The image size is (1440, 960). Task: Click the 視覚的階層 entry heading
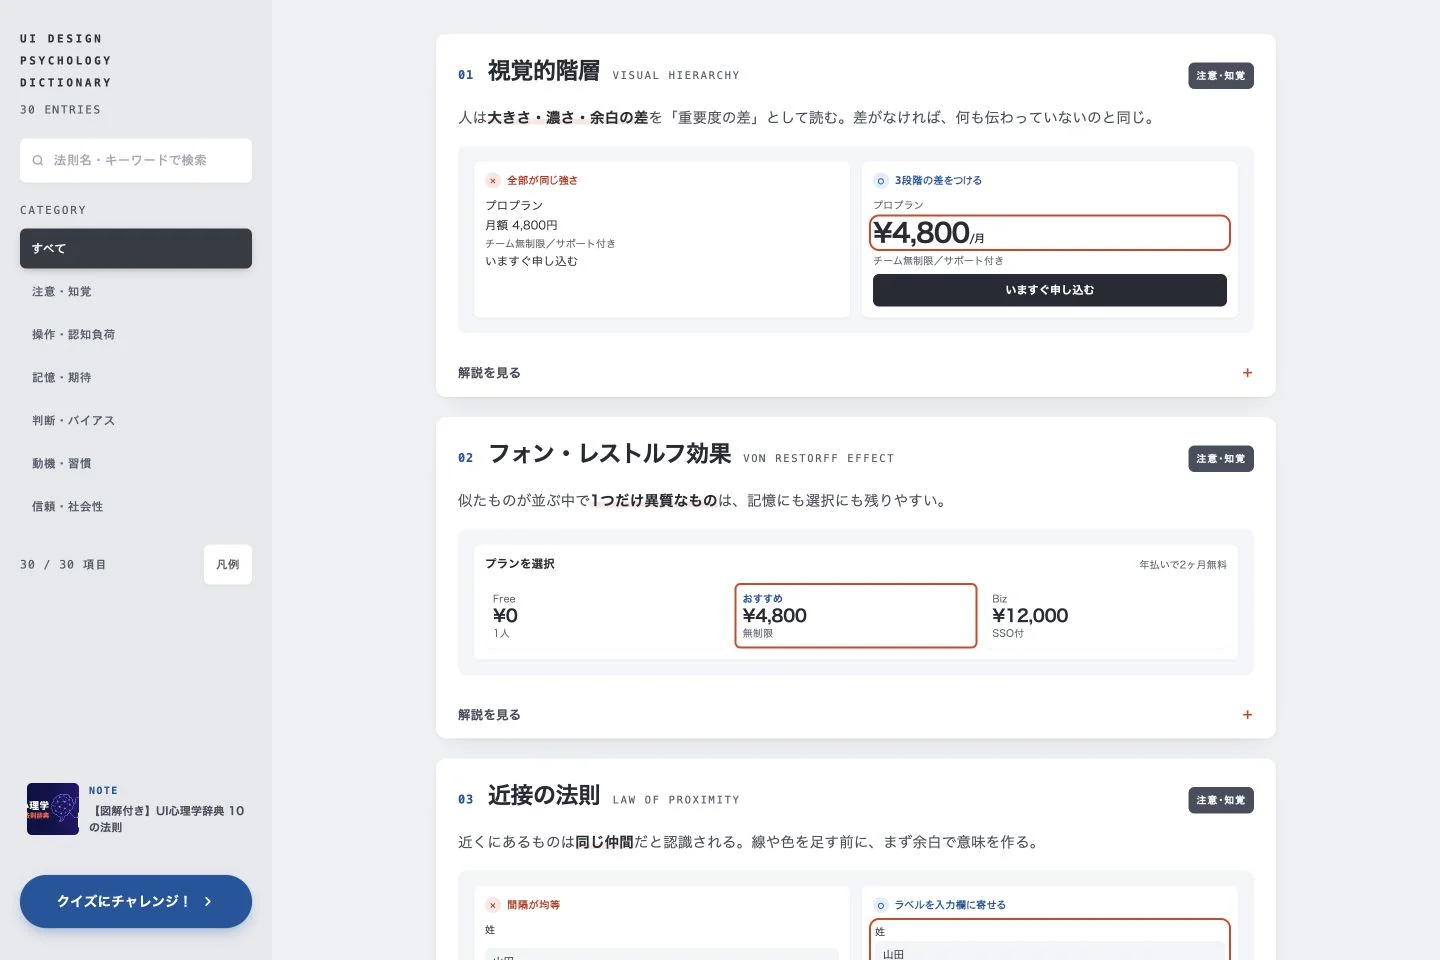(x=544, y=71)
